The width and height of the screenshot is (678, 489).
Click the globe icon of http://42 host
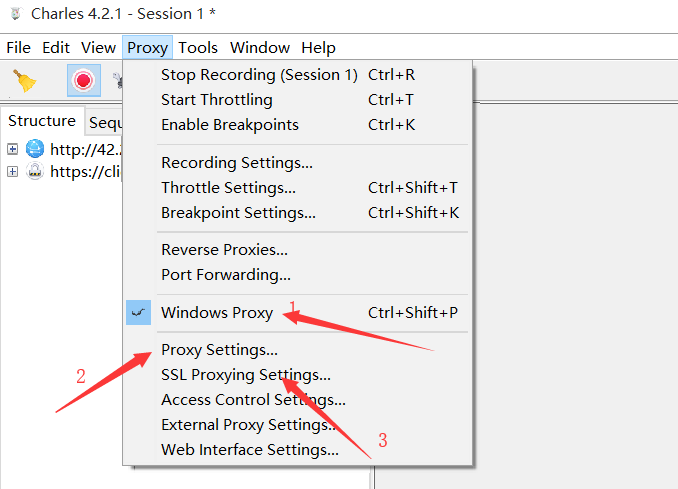[x=35, y=149]
